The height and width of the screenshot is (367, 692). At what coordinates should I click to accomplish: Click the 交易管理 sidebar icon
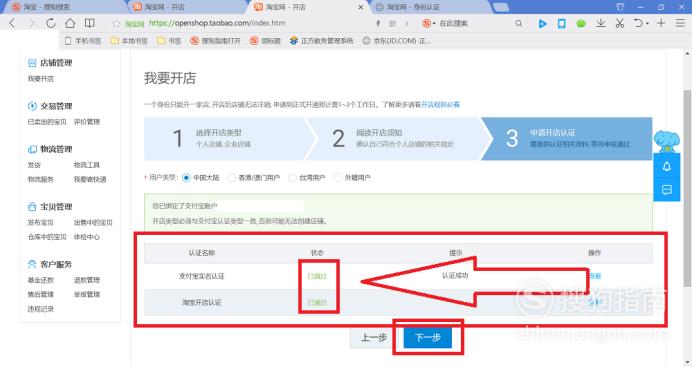(32, 106)
